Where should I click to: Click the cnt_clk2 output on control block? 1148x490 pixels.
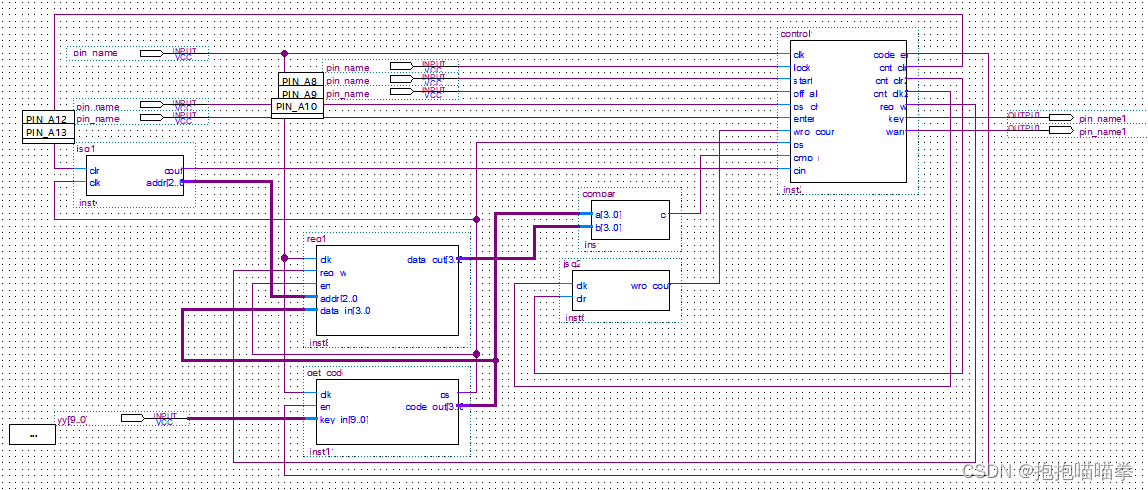tap(890, 94)
